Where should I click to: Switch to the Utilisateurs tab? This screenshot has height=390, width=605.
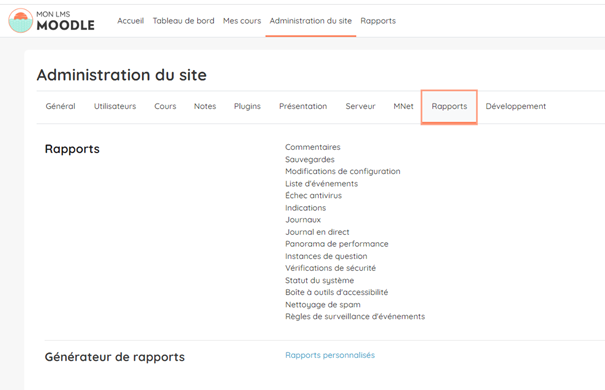pos(115,106)
